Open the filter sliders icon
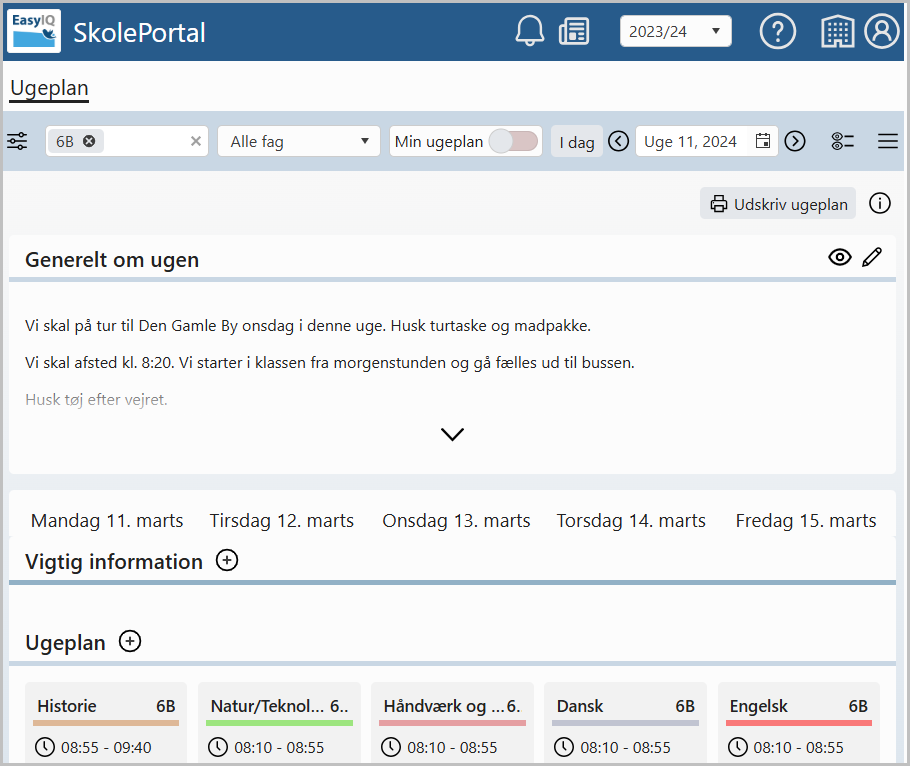910x766 pixels. [x=17, y=141]
